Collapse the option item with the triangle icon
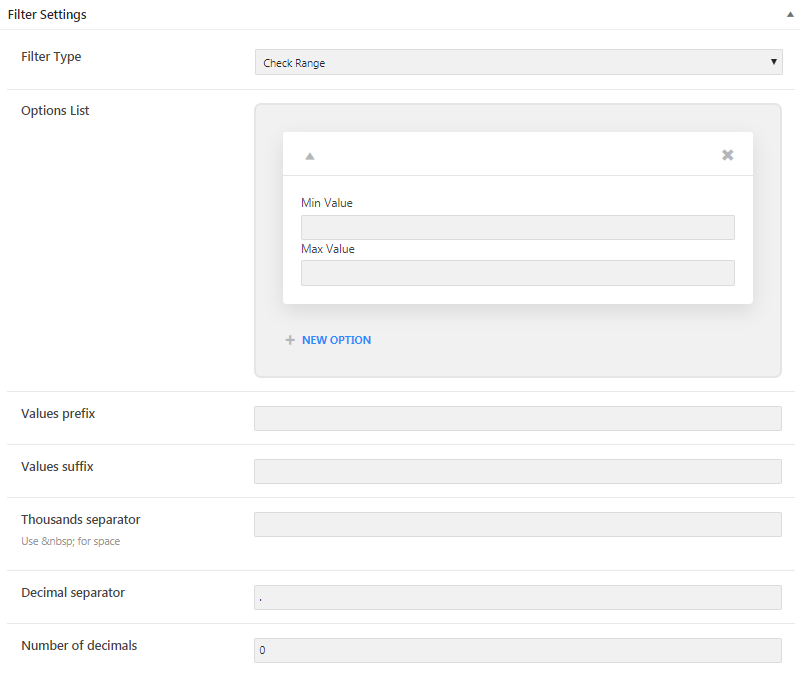 (x=310, y=156)
